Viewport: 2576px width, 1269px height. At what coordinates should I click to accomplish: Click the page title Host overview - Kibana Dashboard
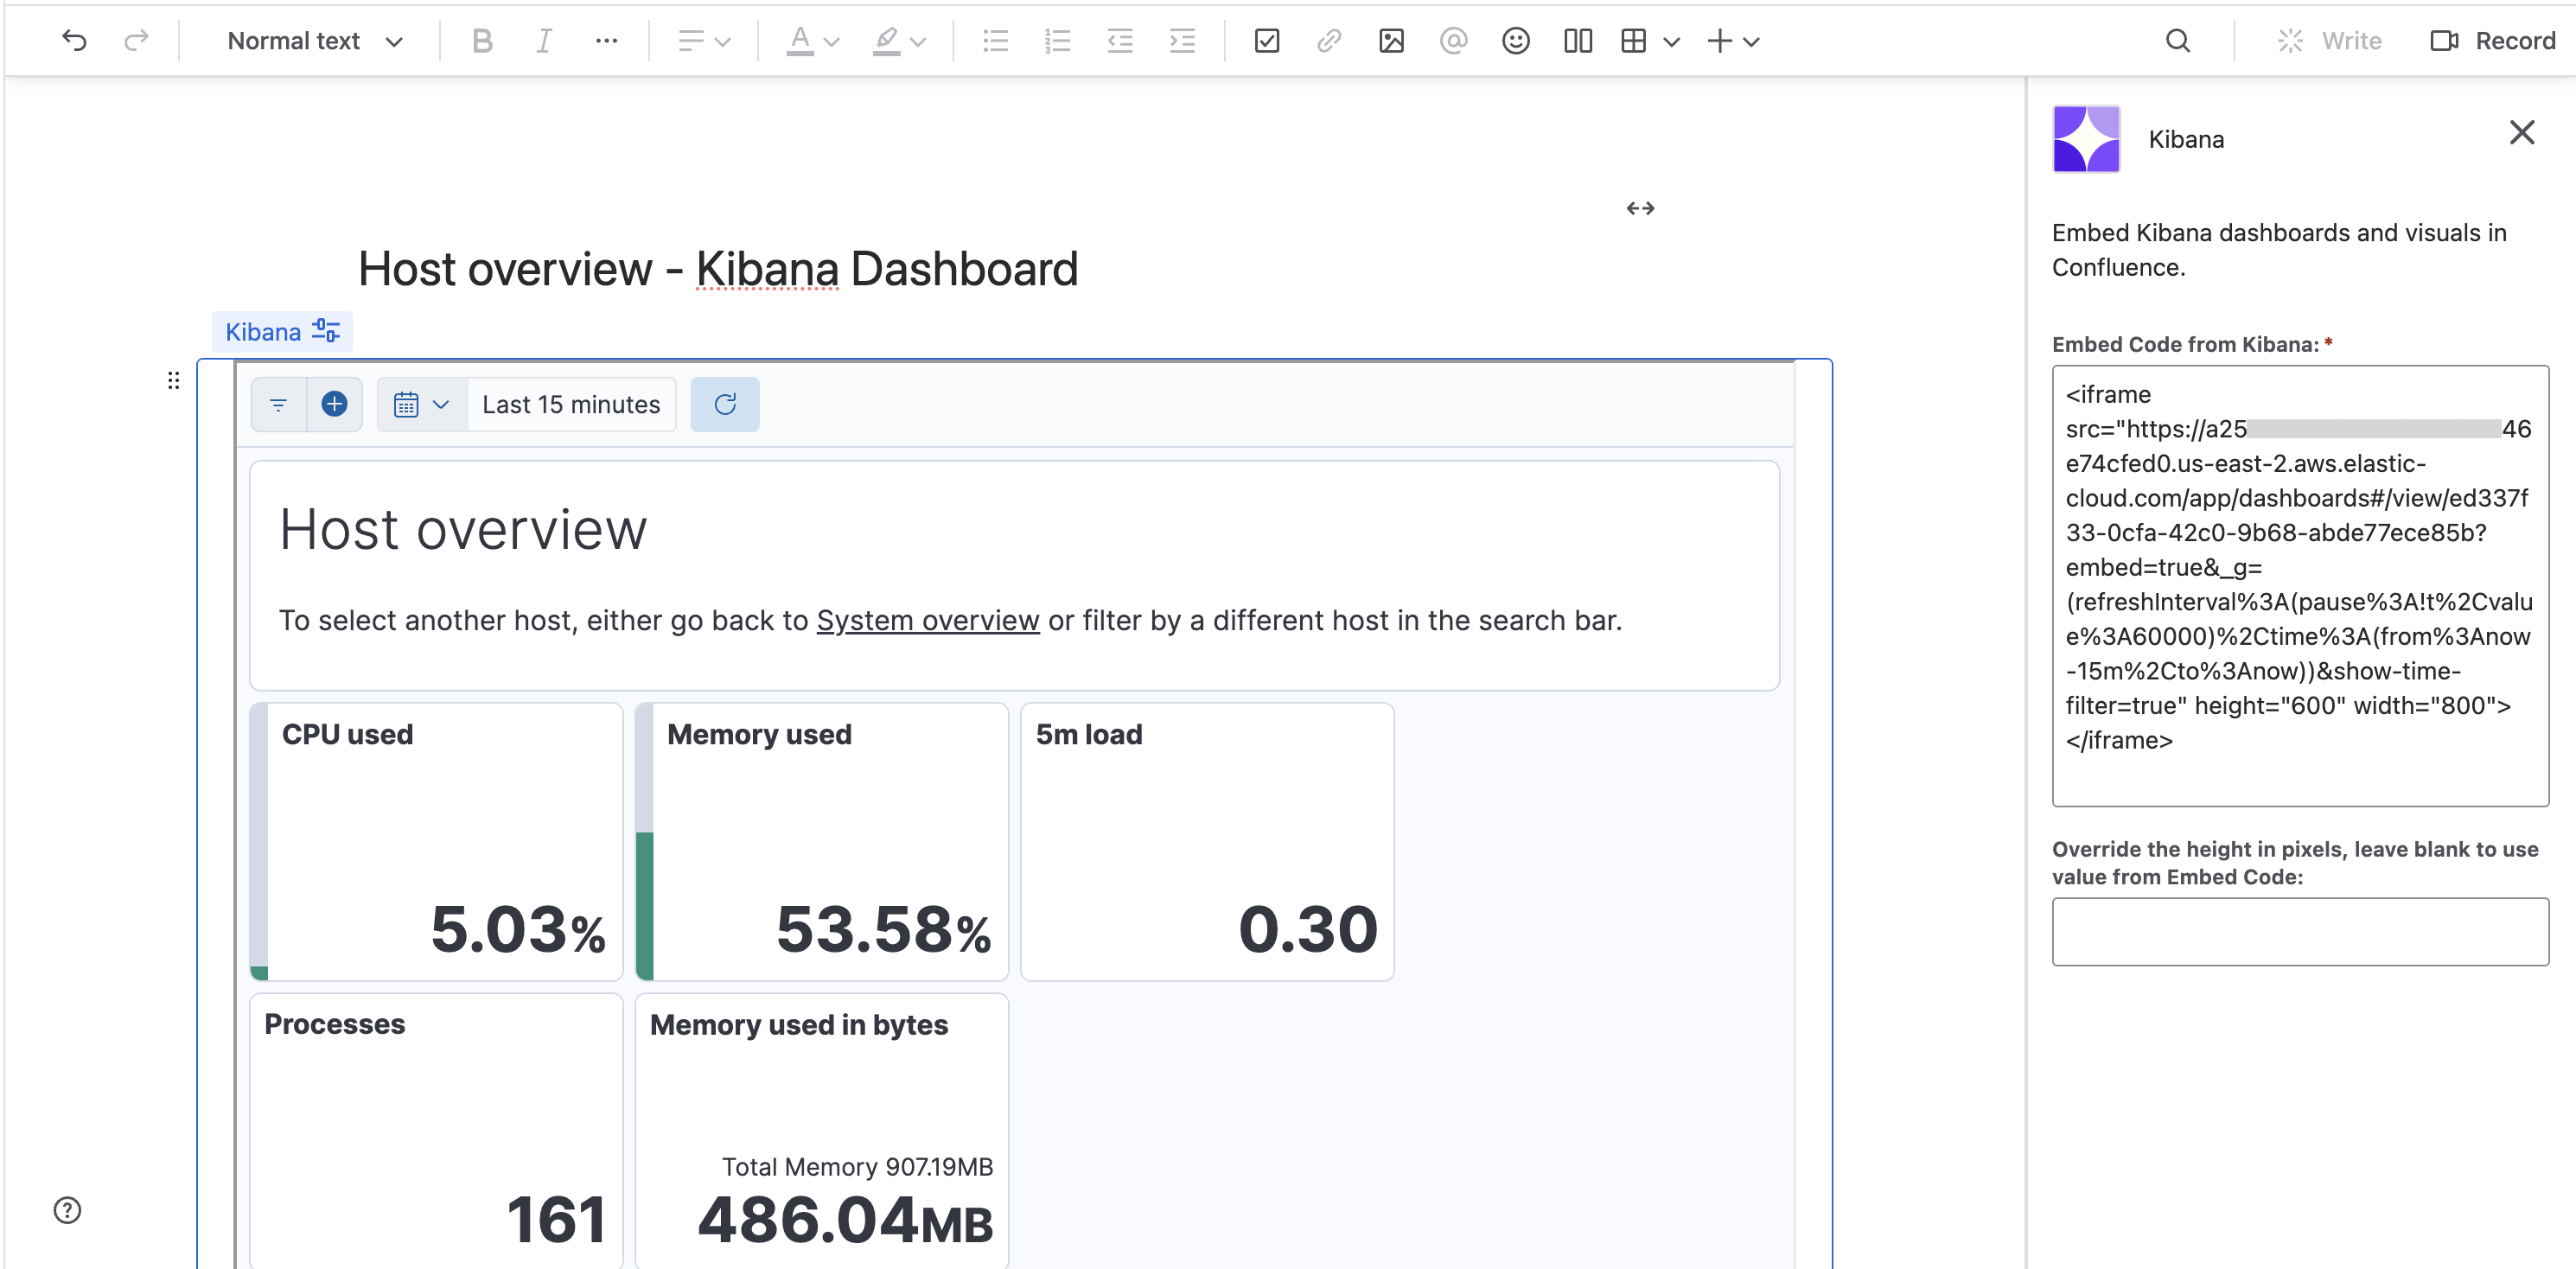[x=718, y=269]
